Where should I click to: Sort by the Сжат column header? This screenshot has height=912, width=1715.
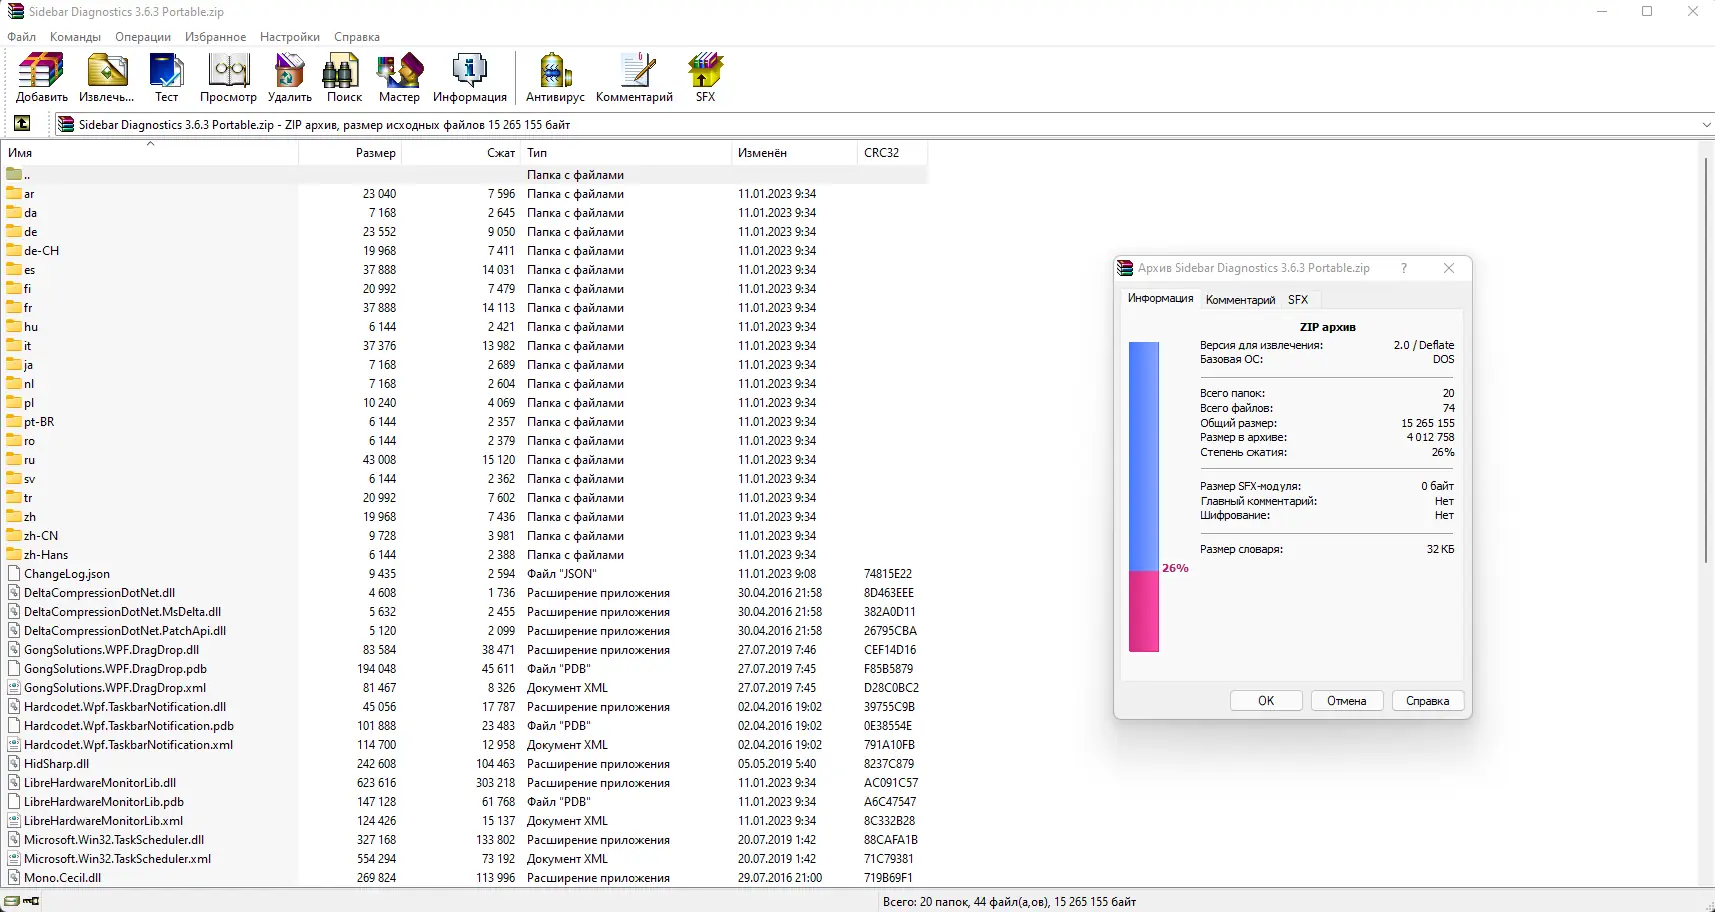pyautogui.click(x=461, y=153)
